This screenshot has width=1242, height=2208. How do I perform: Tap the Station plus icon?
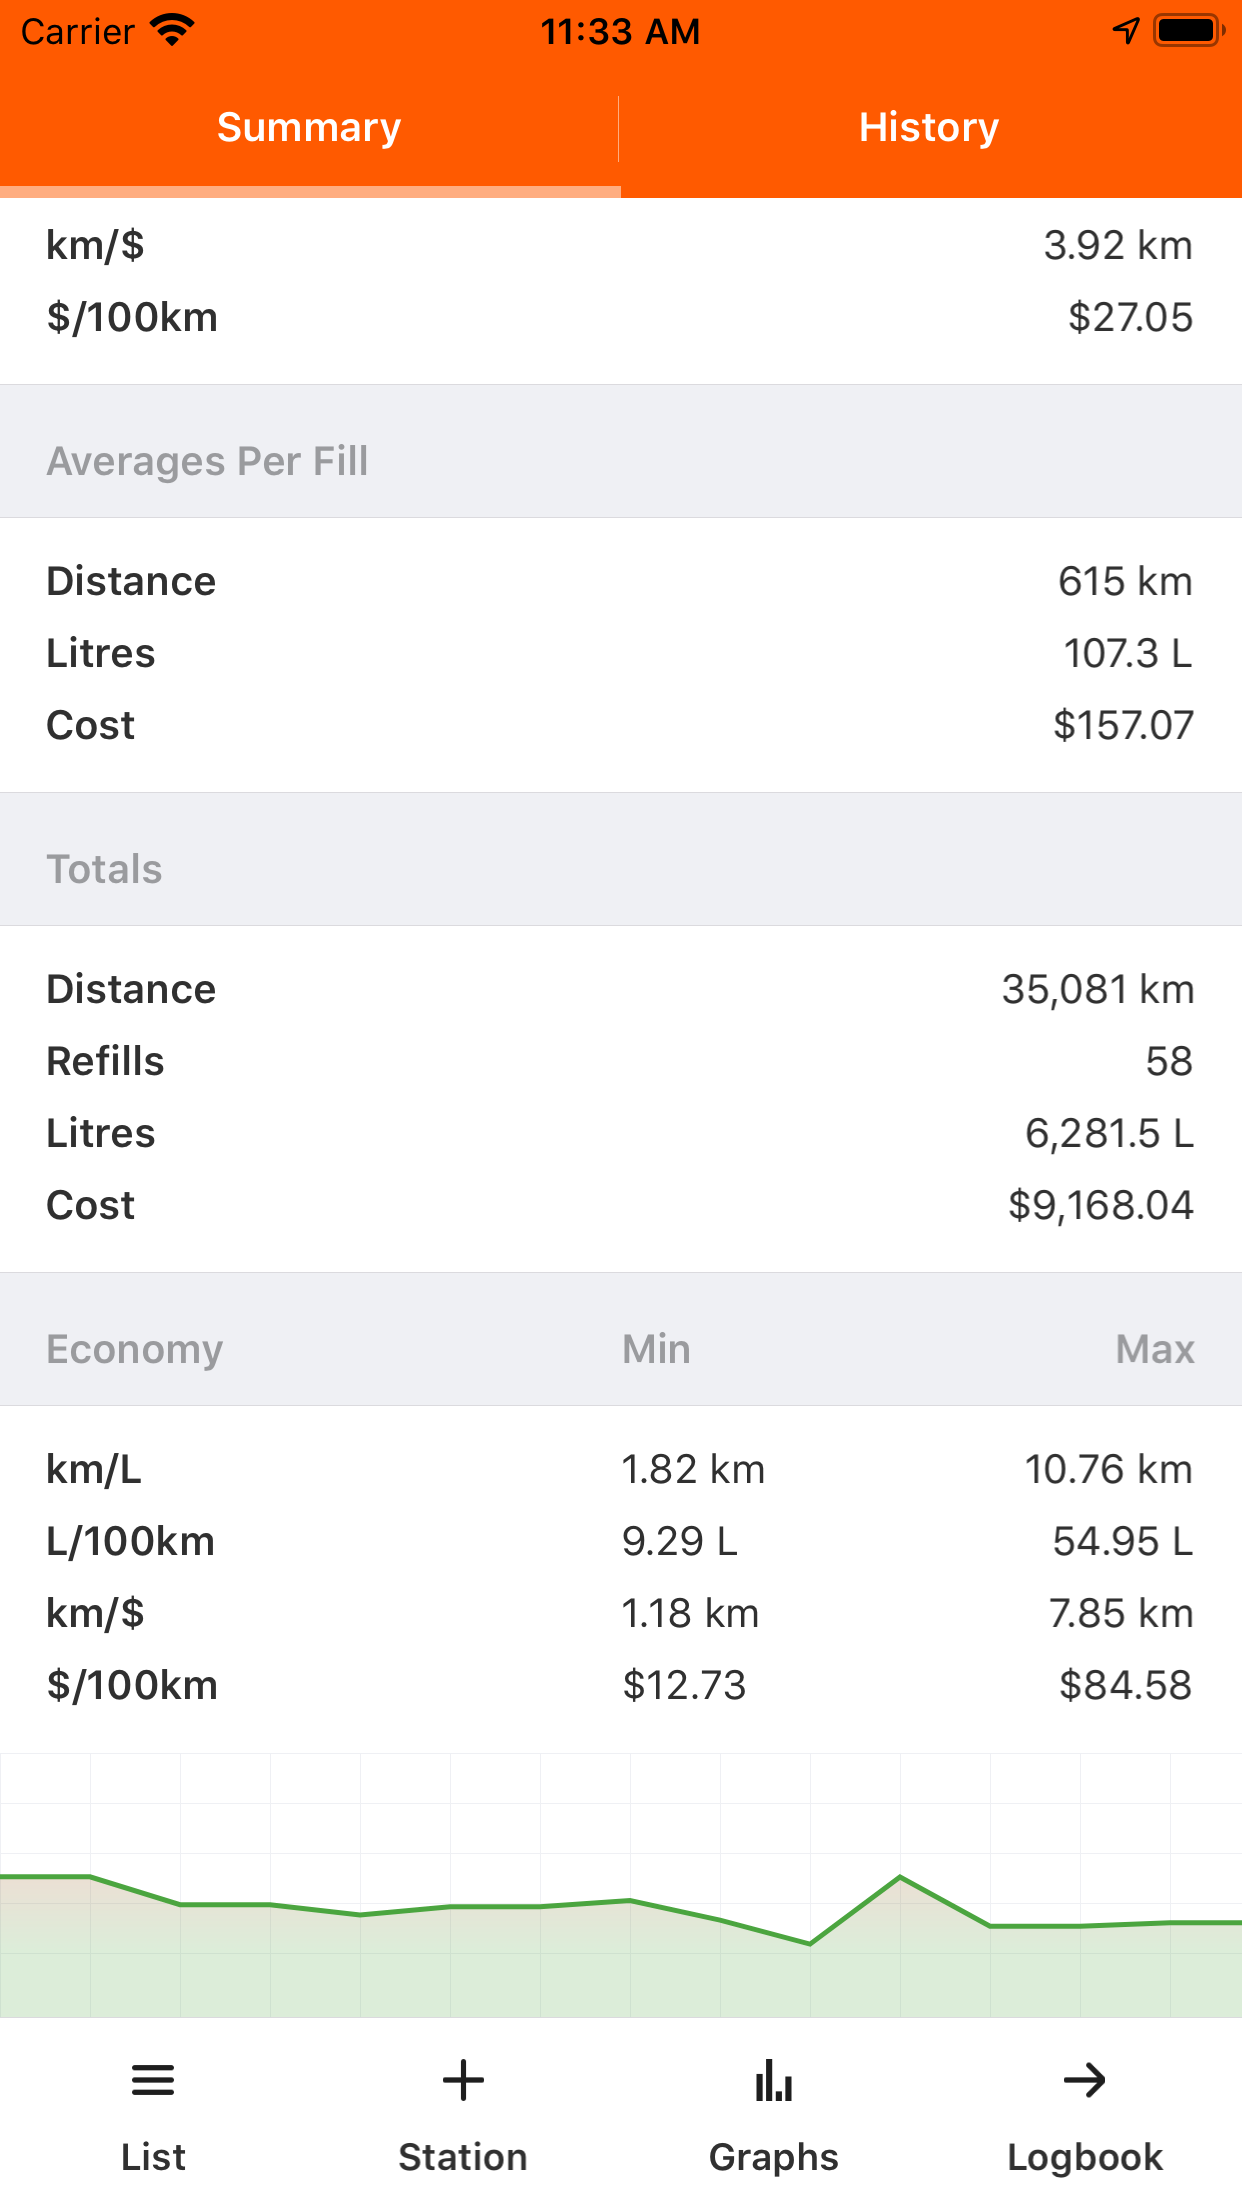coord(463,2081)
